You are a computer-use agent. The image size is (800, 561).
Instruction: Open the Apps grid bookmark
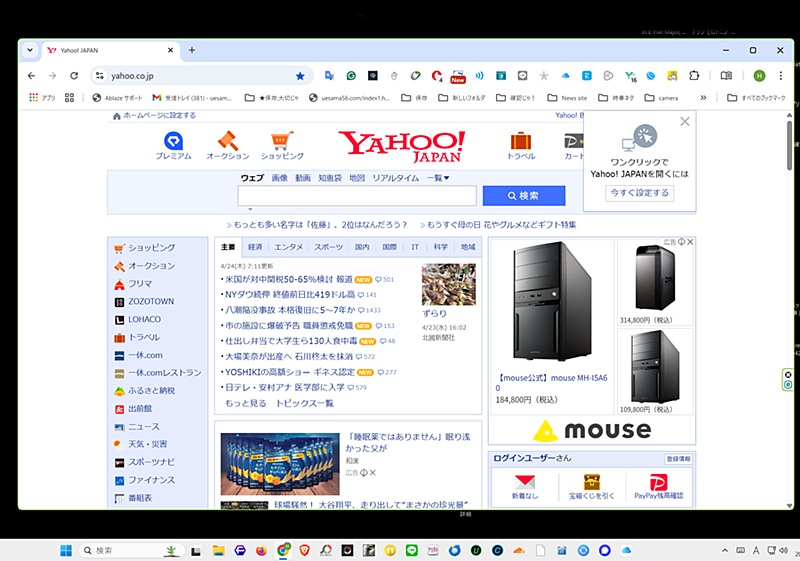pyautogui.click(x=42, y=97)
